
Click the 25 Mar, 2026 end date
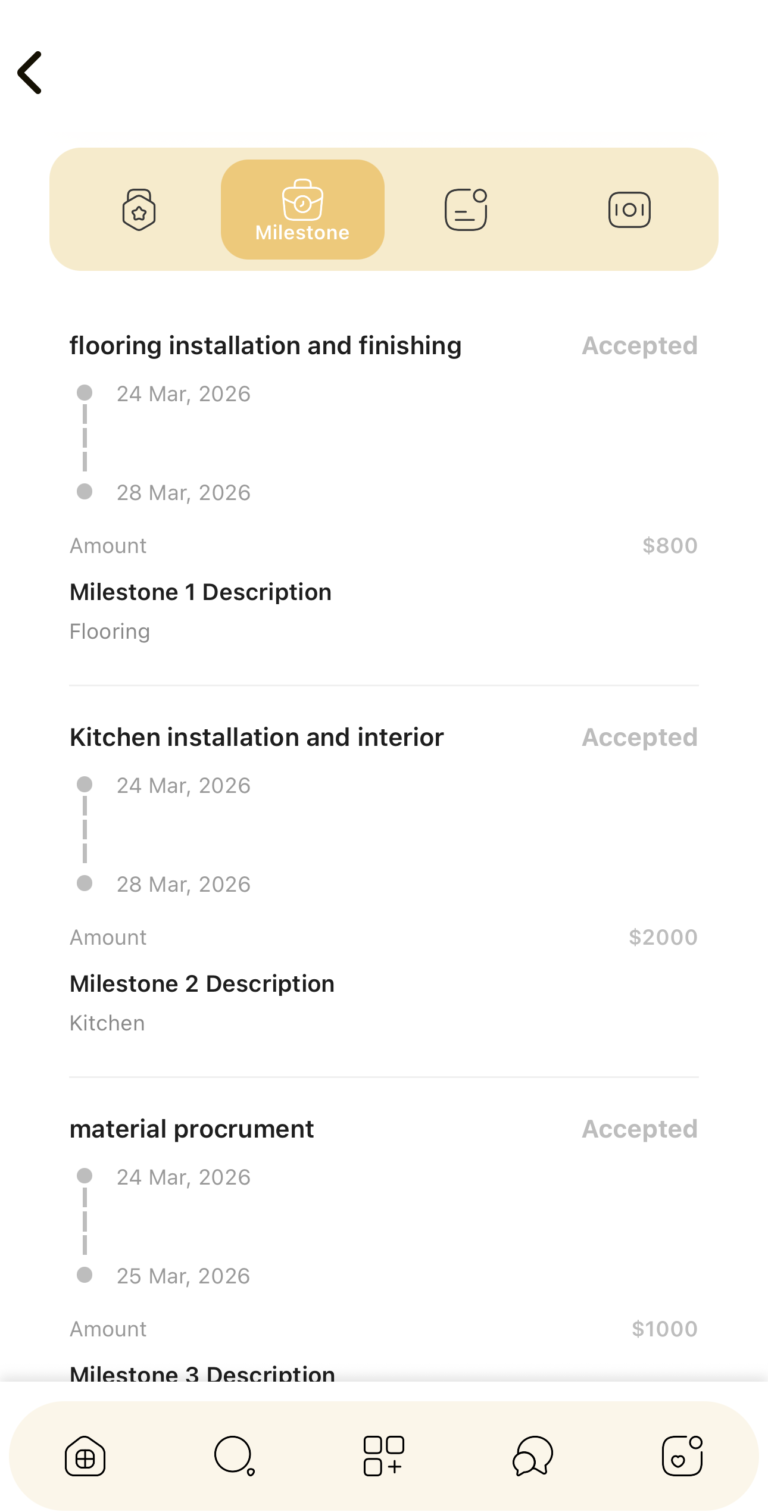pyautogui.click(x=183, y=1276)
